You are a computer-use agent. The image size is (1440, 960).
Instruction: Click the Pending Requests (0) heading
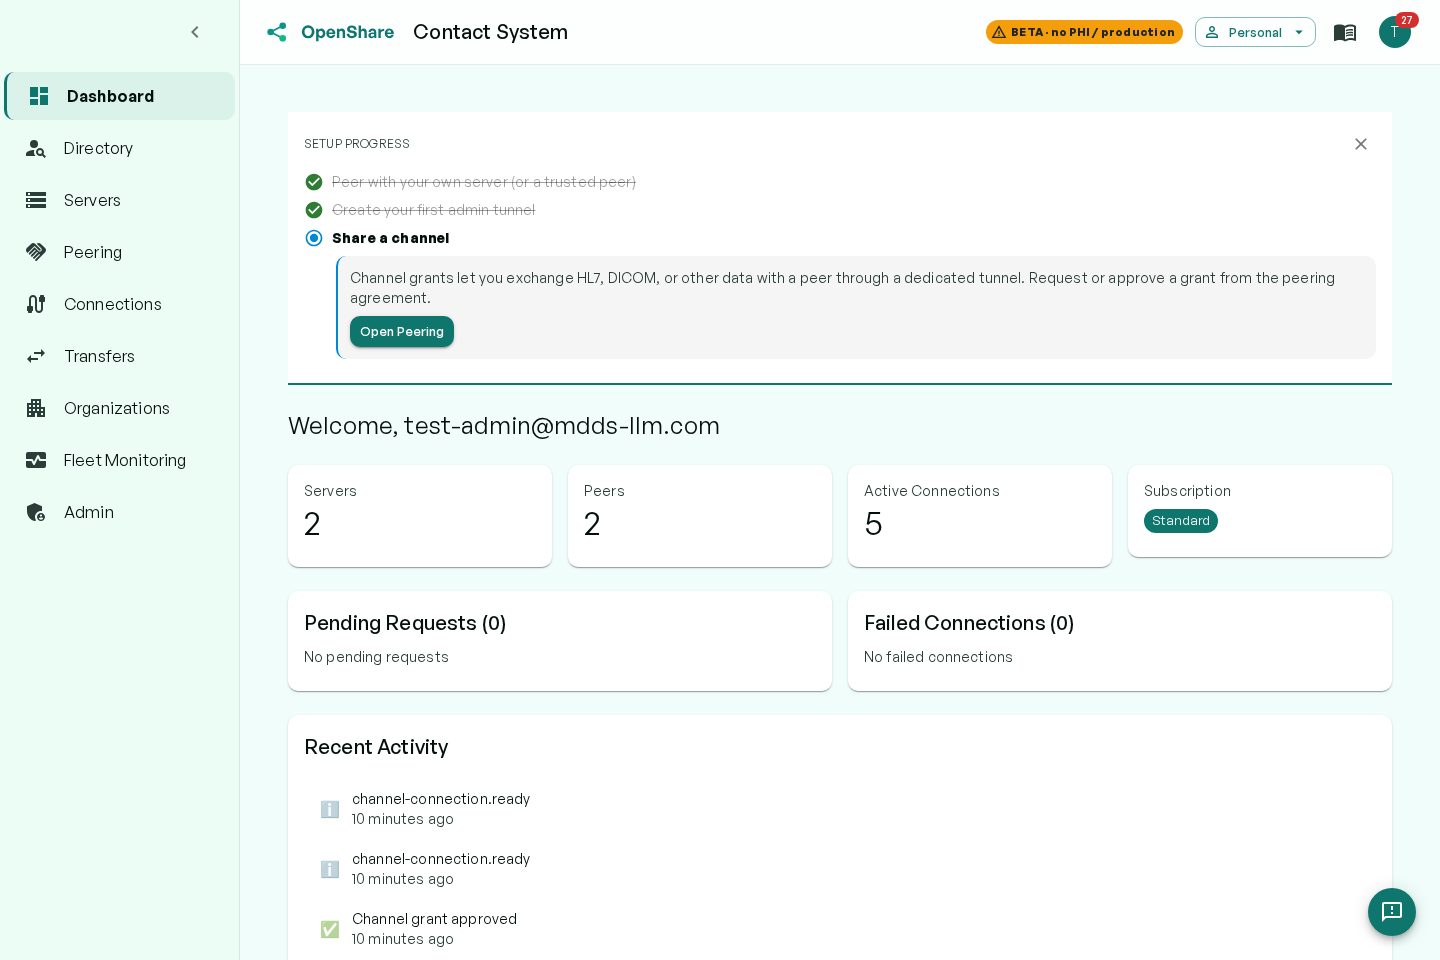pos(405,623)
